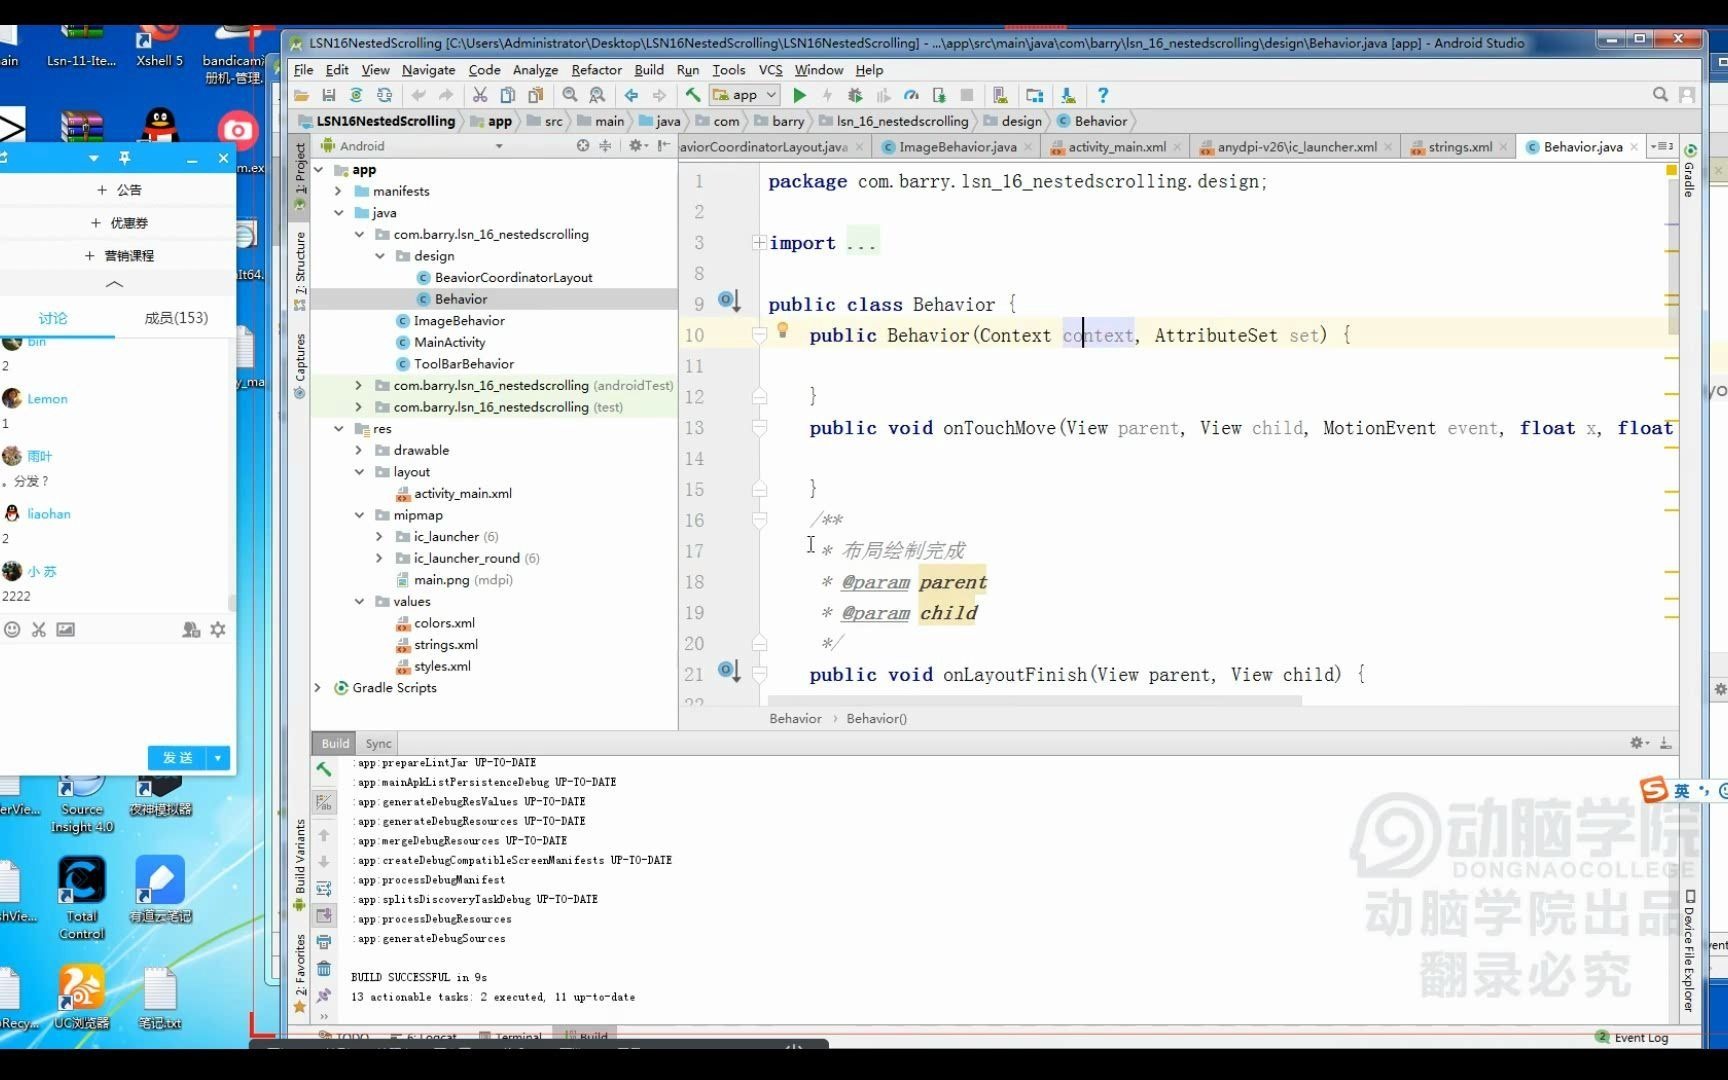Open MainActivity in the project tree
This screenshot has width=1728, height=1080.
pos(449,342)
